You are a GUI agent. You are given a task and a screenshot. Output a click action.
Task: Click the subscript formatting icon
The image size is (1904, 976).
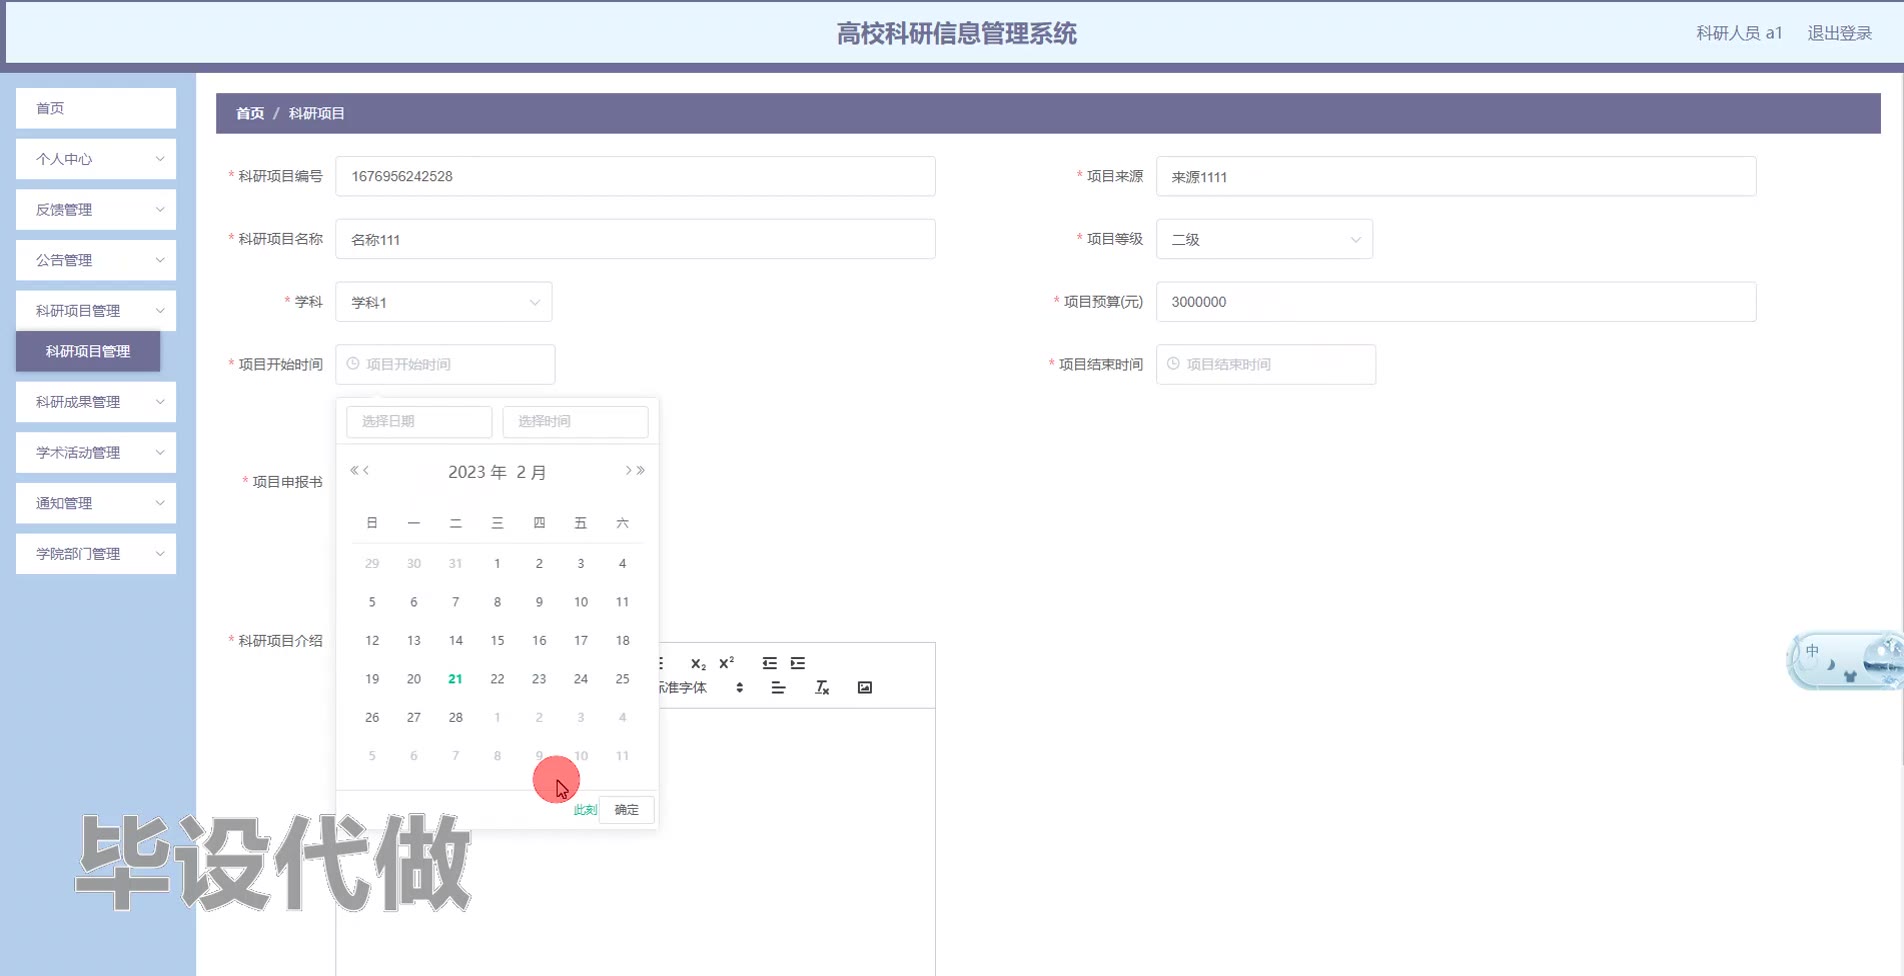click(698, 664)
